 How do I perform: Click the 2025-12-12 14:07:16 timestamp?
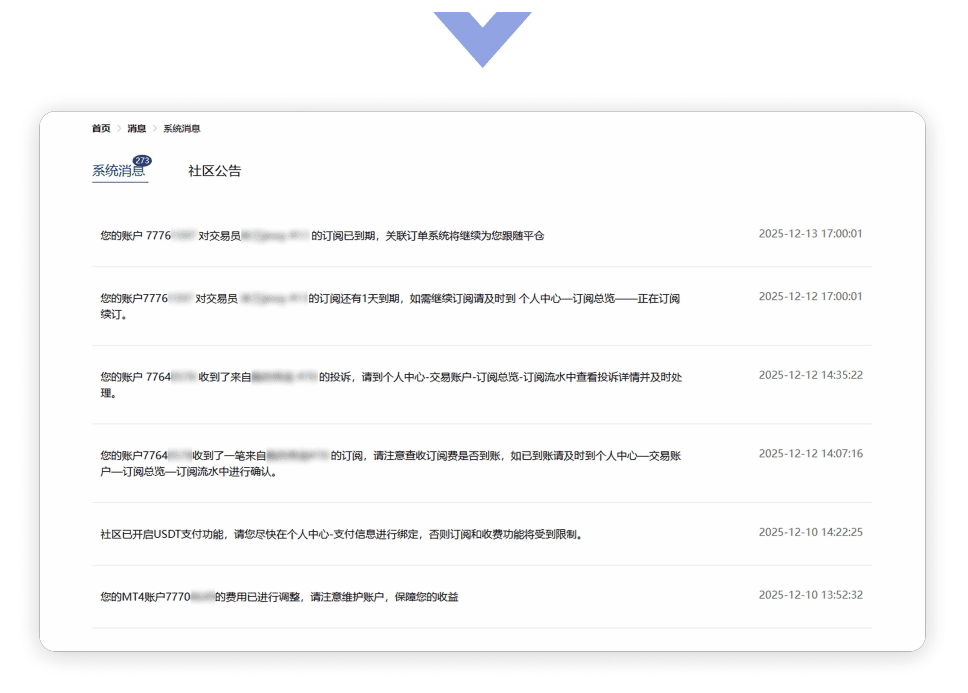click(x=810, y=454)
